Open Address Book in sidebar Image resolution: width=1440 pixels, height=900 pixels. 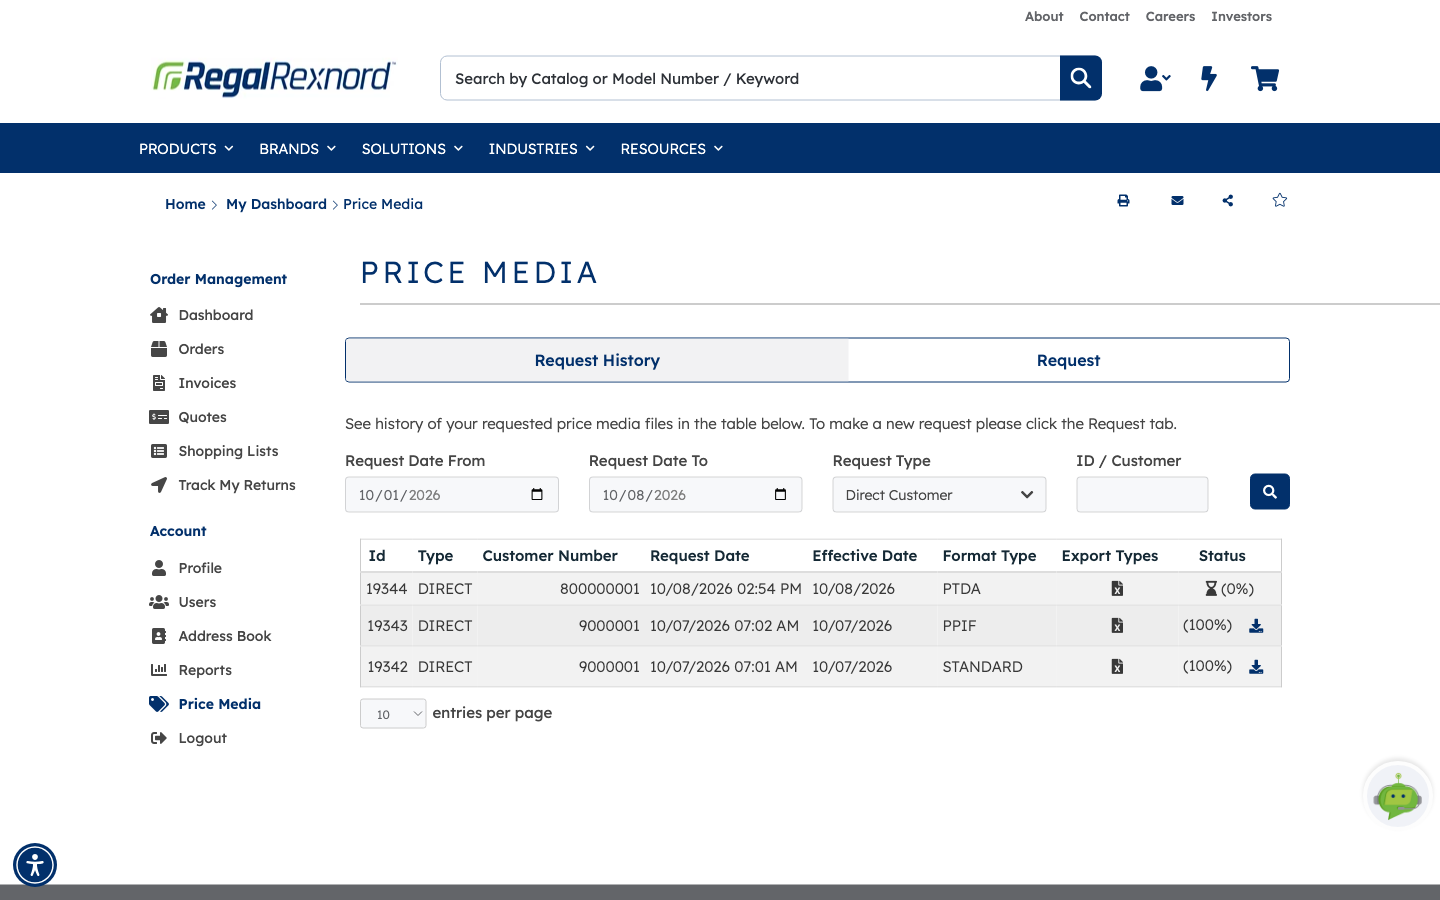coord(225,636)
